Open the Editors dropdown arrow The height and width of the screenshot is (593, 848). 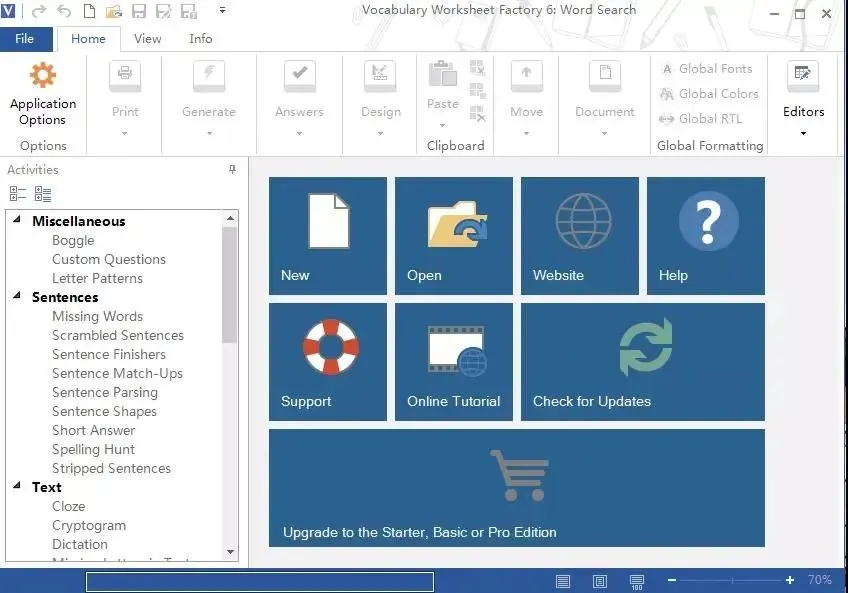point(804,133)
